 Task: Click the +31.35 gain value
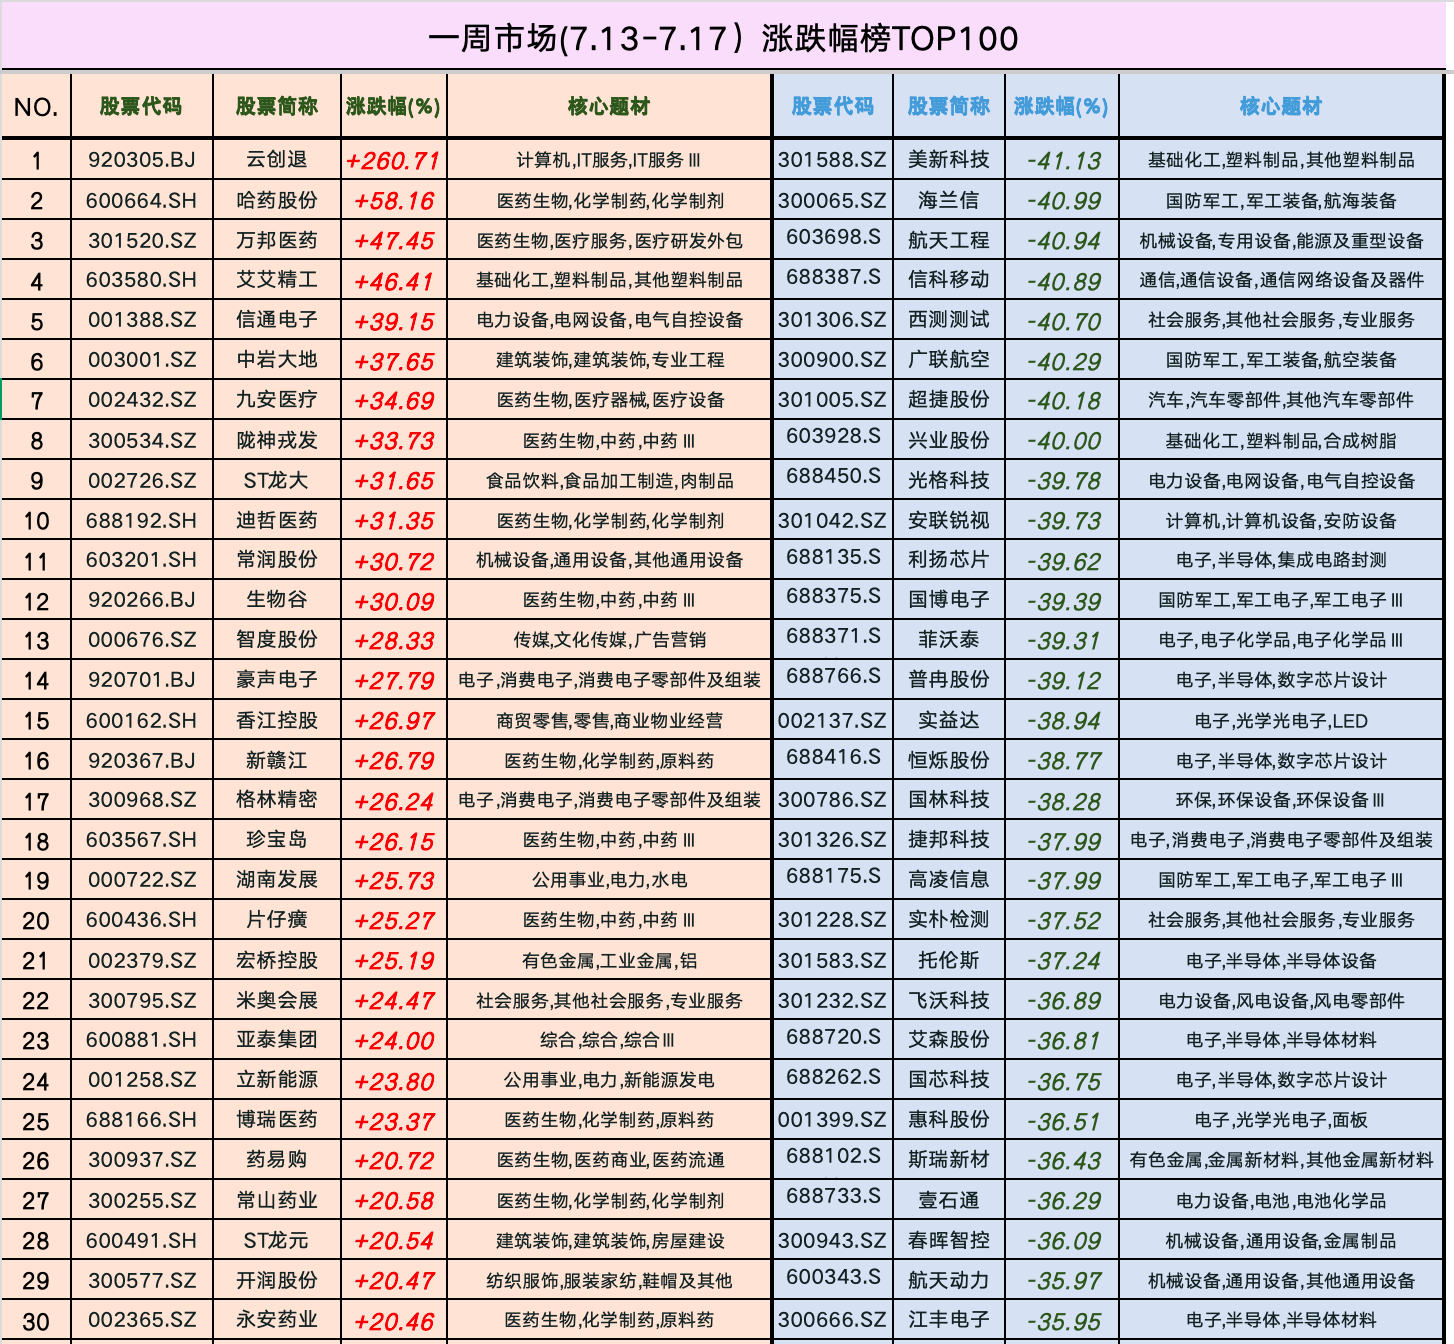pos(394,521)
